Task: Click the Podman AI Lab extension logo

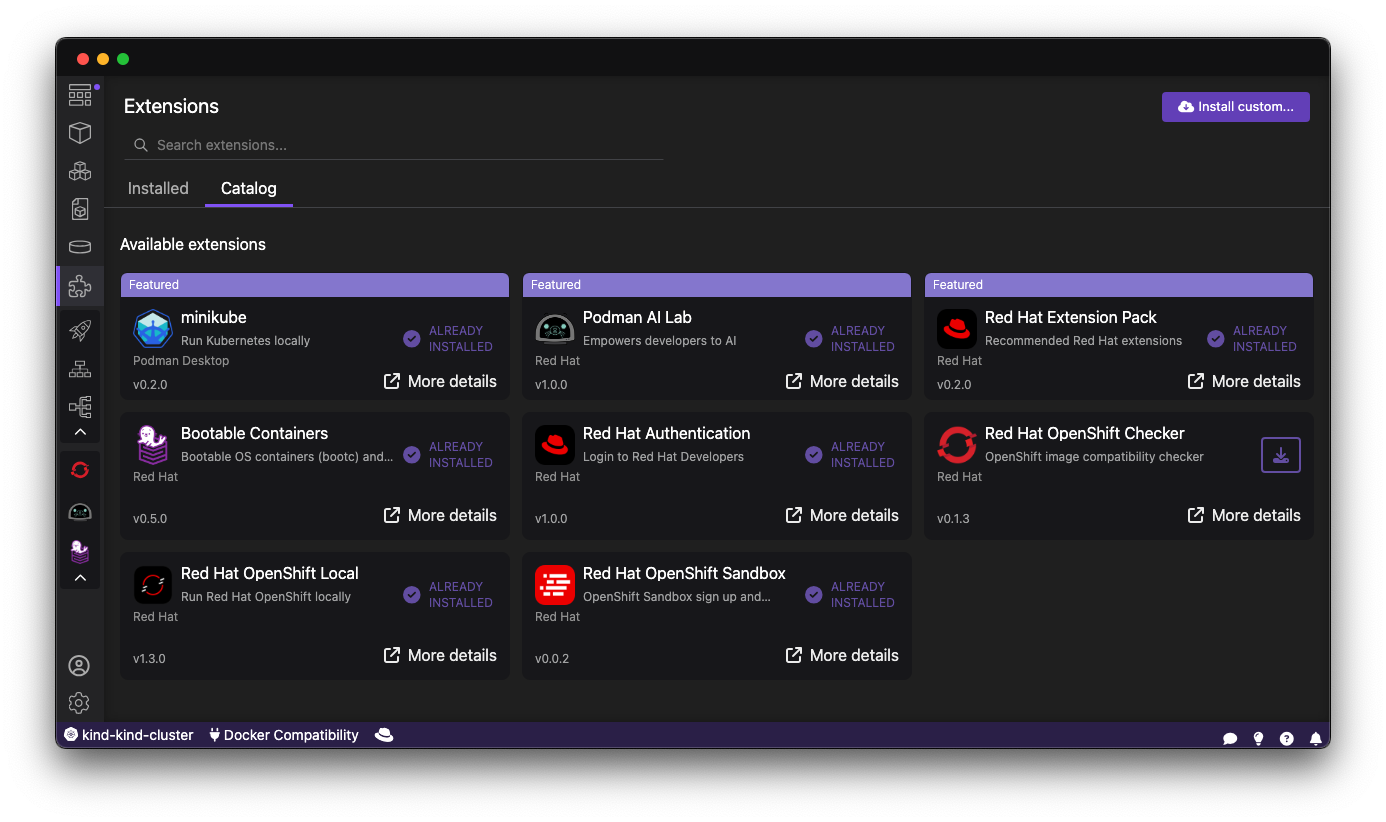Action: tap(555, 329)
